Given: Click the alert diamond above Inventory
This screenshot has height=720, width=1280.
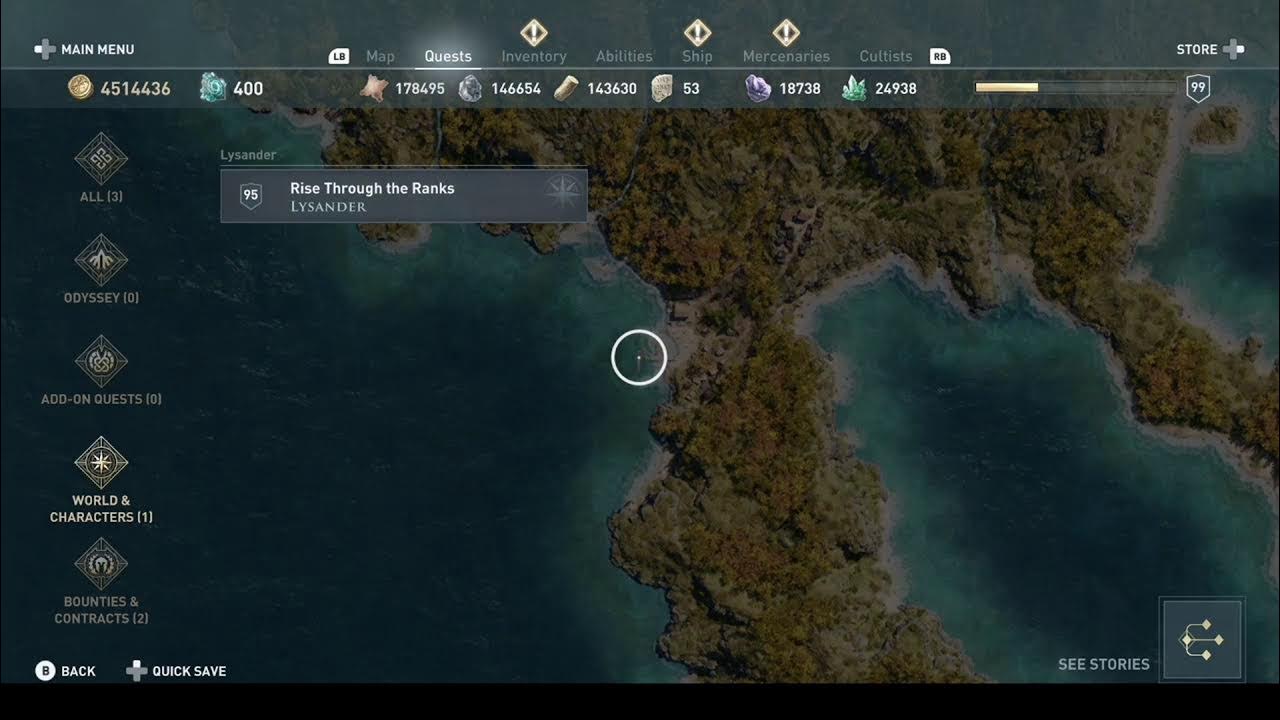Looking at the screenshot, I should point(534,32).
